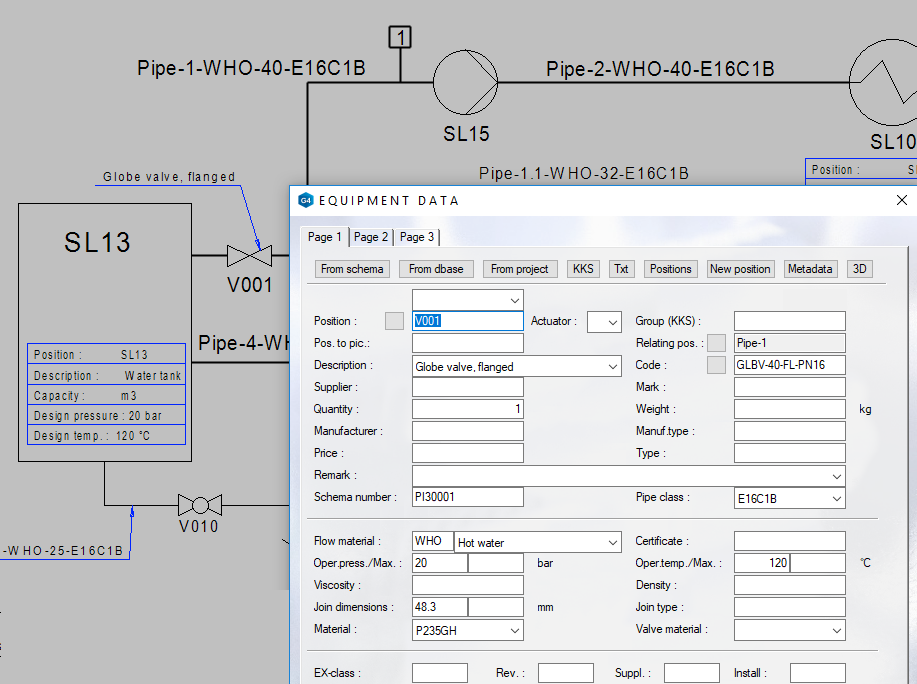Click the gray square beside Code field

[x=716, y=366]
